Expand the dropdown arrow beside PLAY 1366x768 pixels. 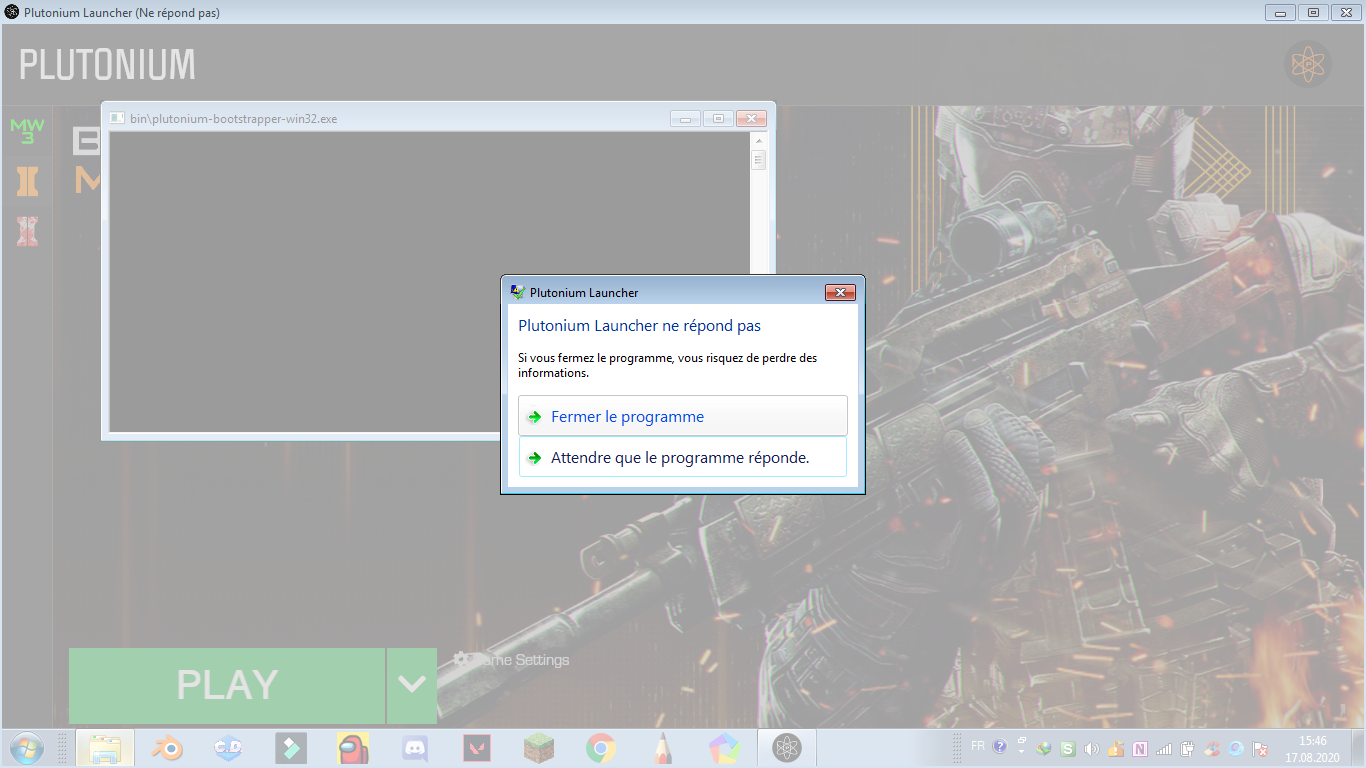pos(412,685)
